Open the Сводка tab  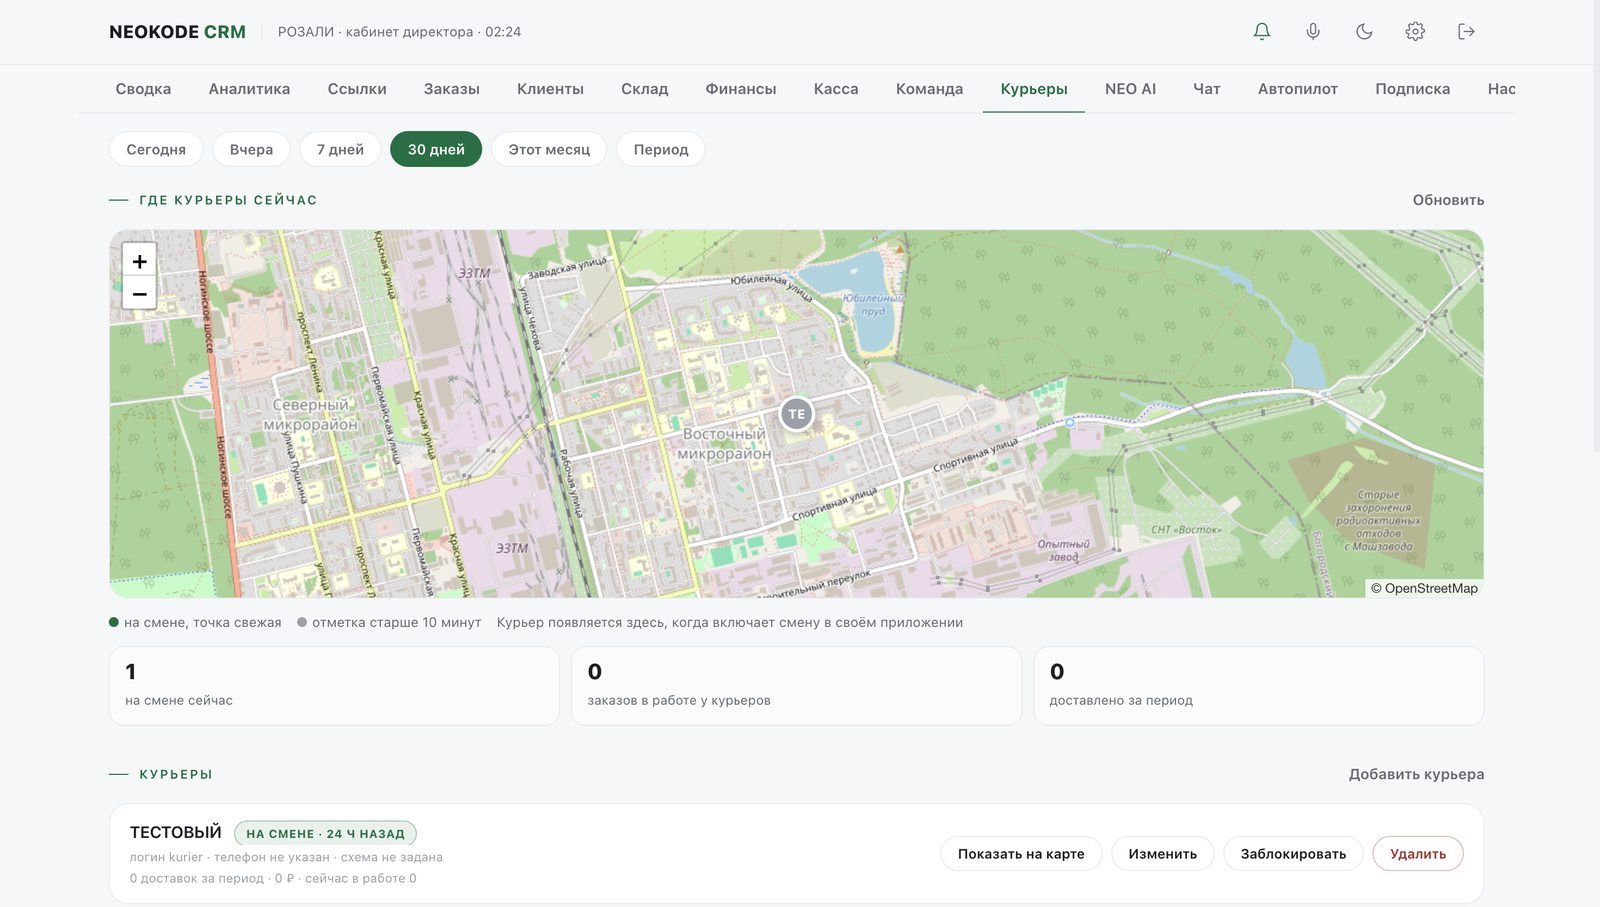[143, 89]
